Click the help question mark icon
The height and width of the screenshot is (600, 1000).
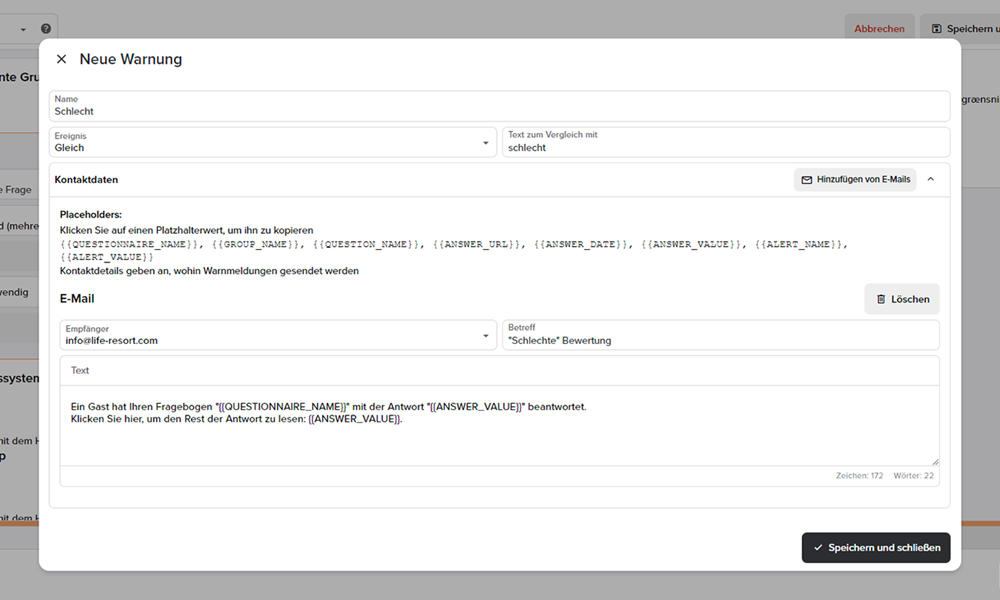46,29
